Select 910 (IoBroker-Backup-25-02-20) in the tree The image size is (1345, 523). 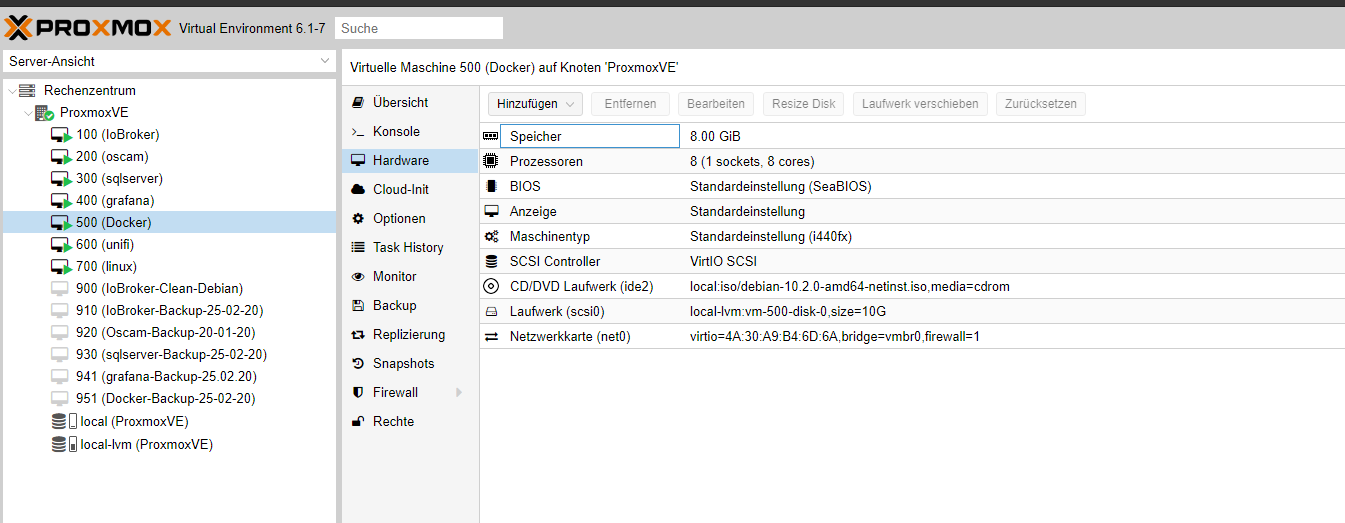tap(169, 311)
